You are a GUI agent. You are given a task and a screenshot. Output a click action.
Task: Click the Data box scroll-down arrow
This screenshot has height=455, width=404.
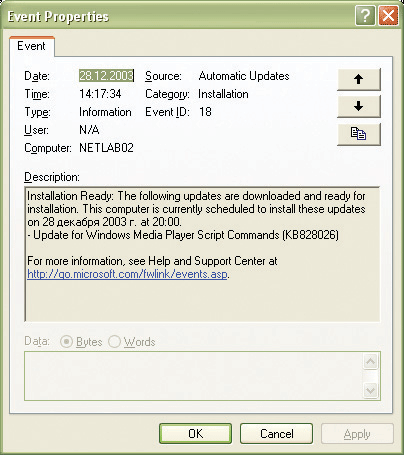[x=371, y=390]
